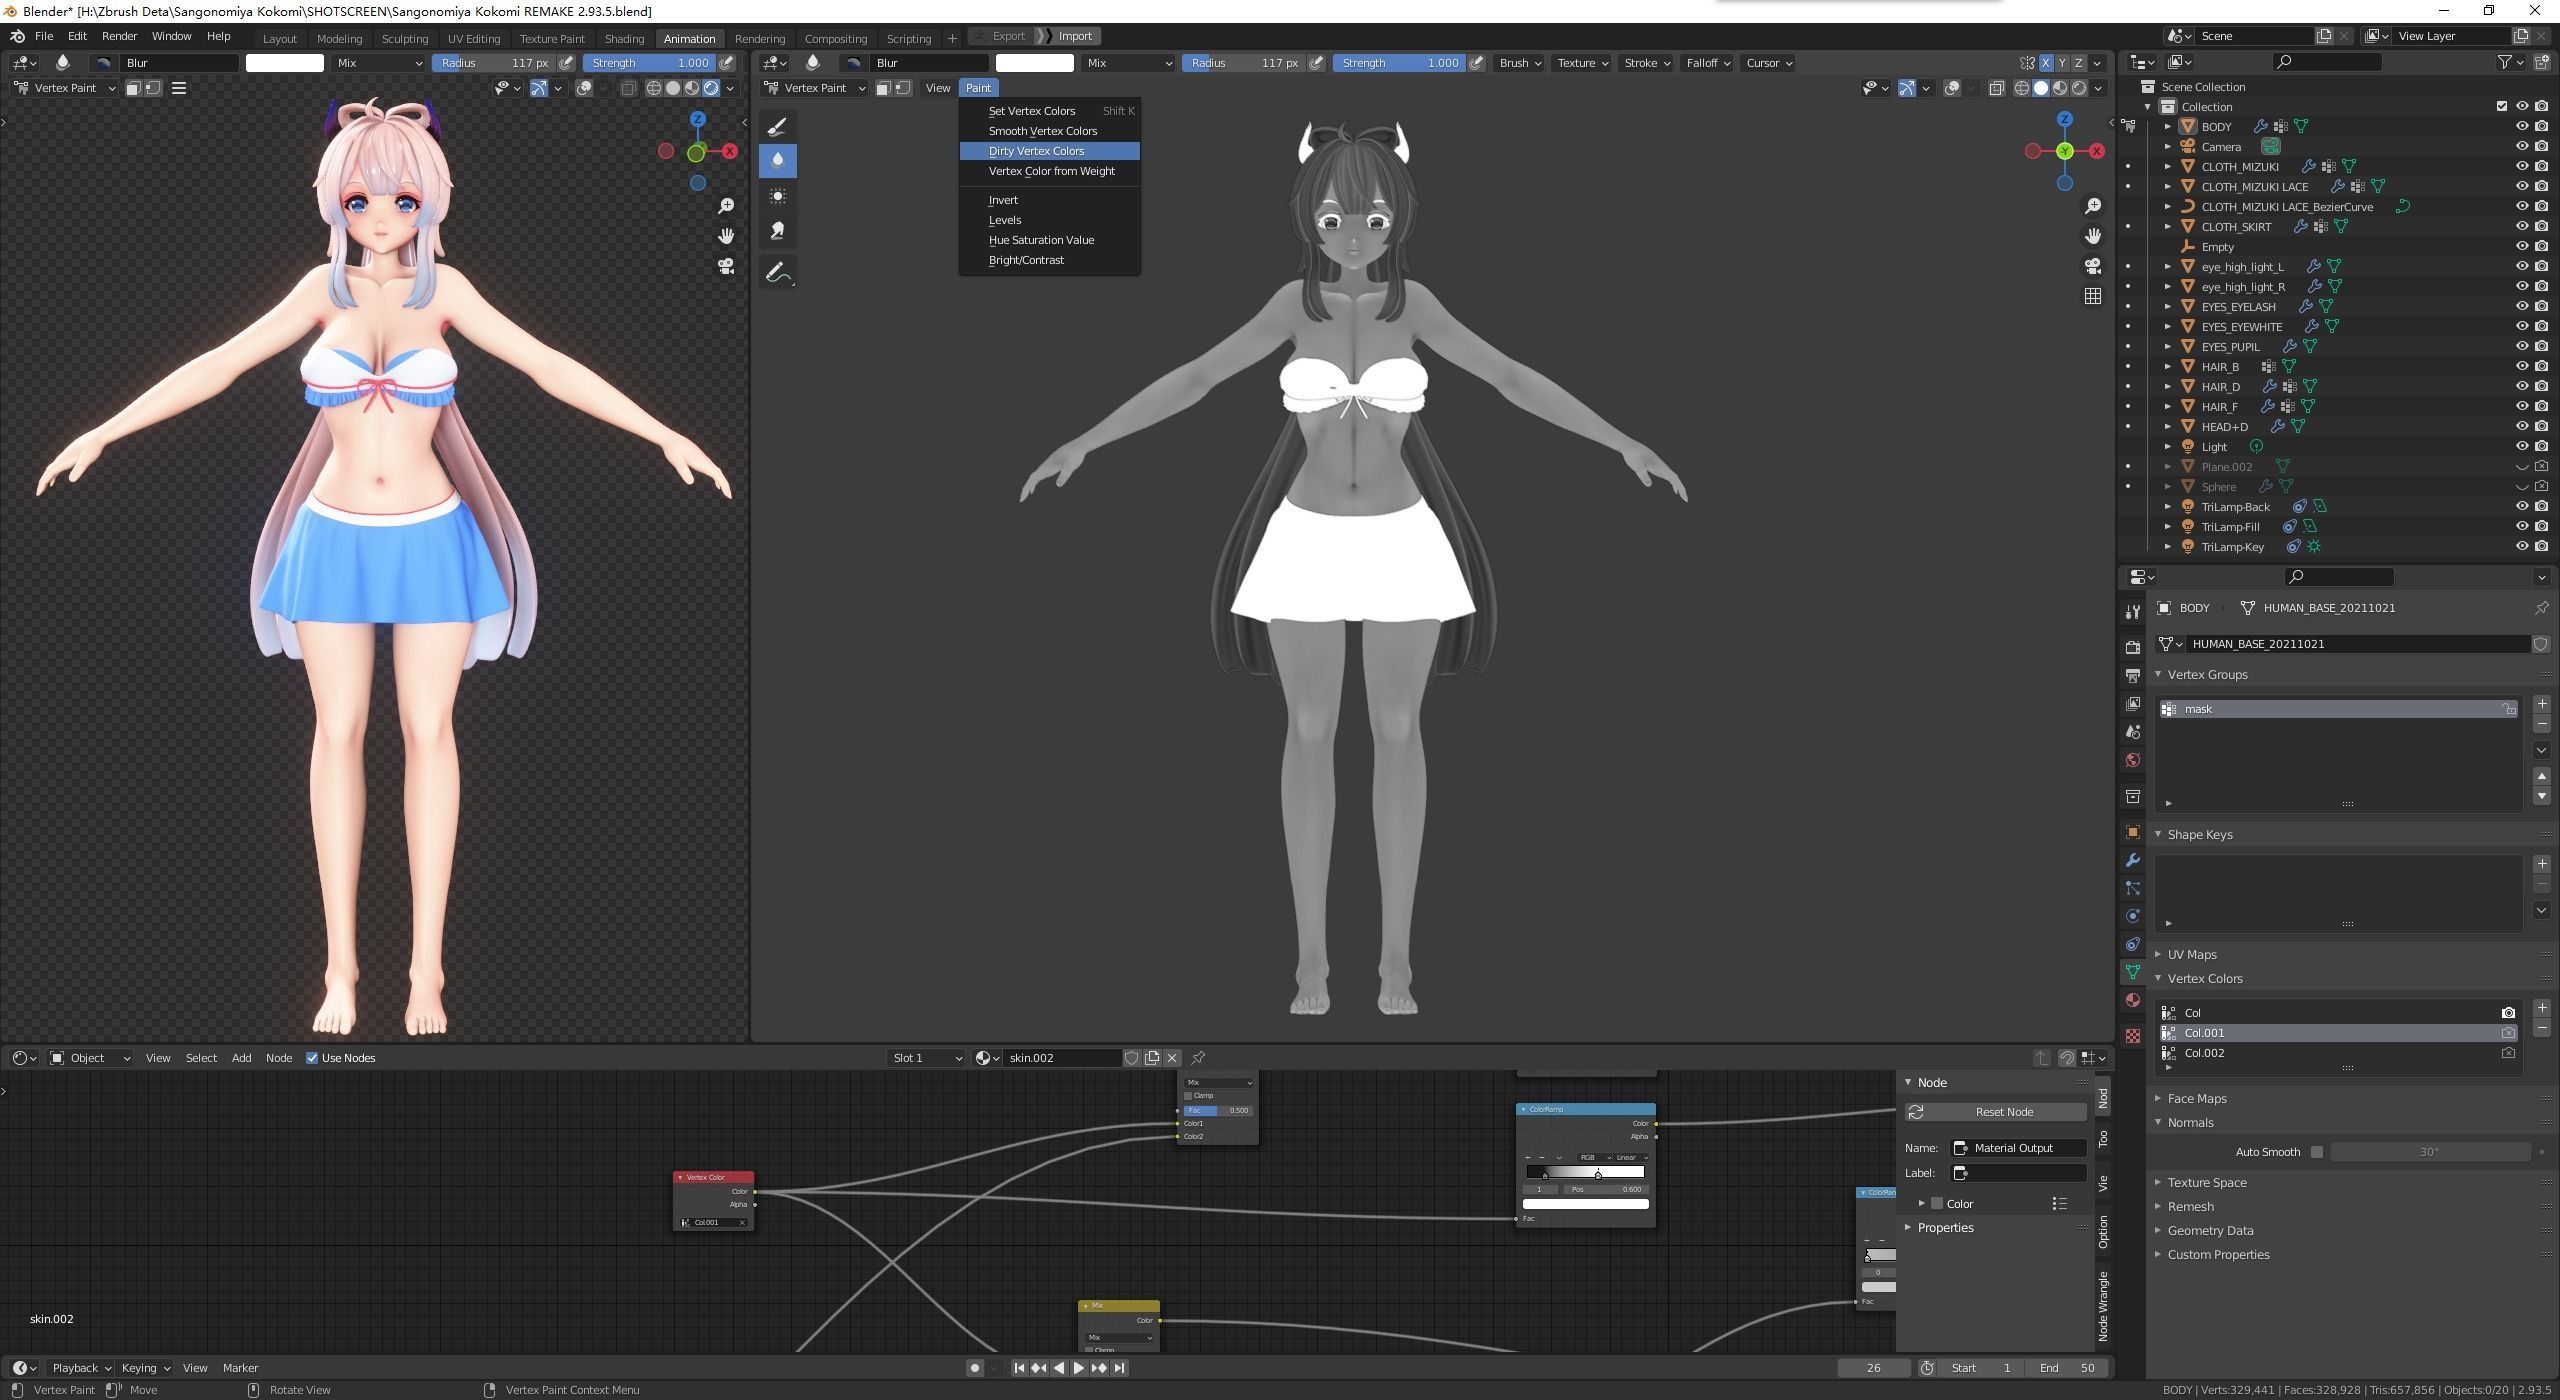Viewport: 2560px width, 1400px height.
Task: Expand the HAIR_B tree item
Action: coord(2167,367)
